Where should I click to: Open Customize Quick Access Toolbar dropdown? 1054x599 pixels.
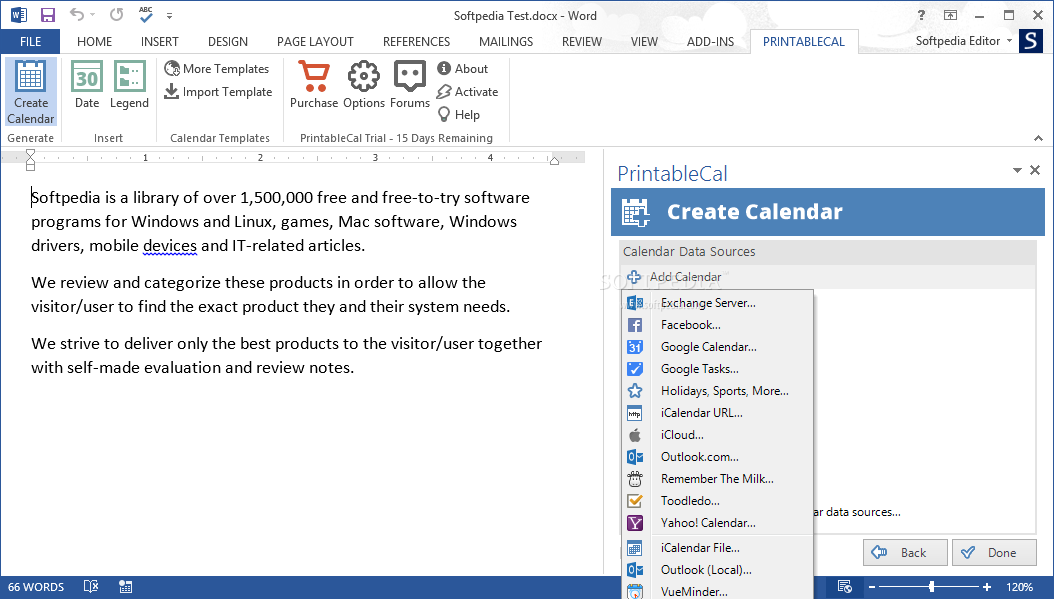click(x=169, y=15)
